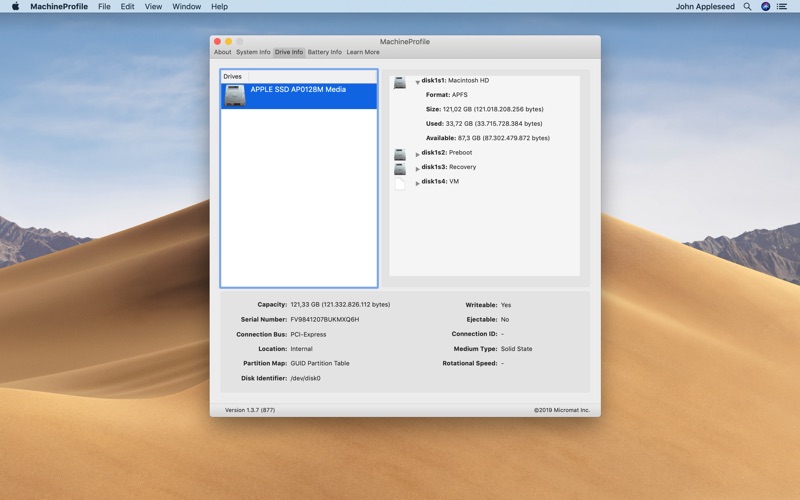
Task: Open the File menu
Action: [104, 7]
